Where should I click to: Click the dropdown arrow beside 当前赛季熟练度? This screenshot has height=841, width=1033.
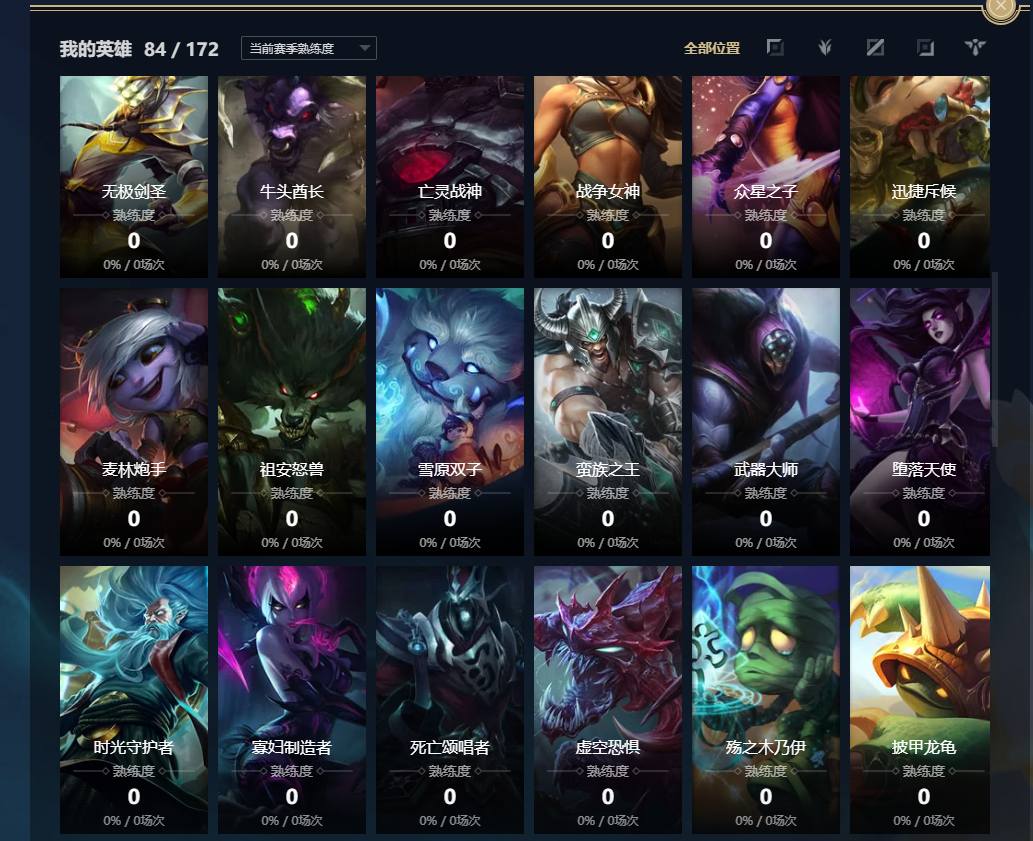(364, 48)
